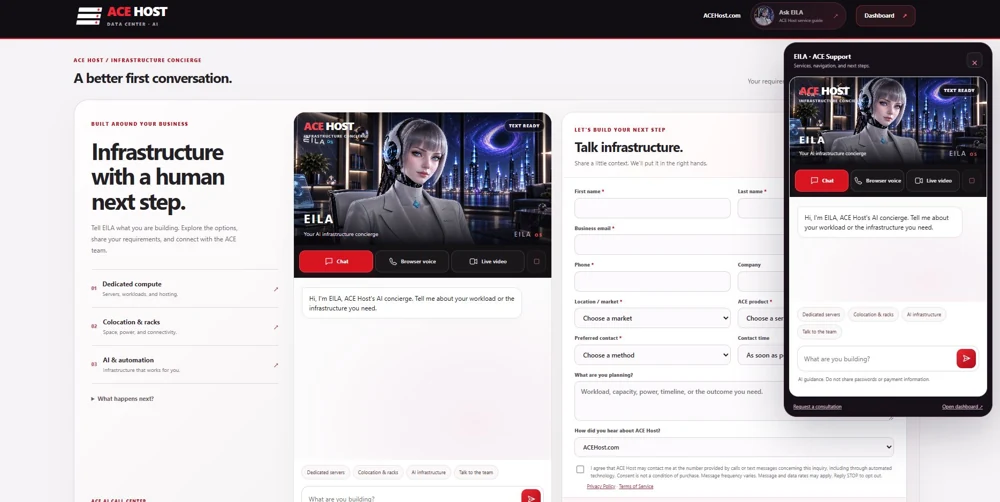
Task: Open the ACE product dropdown
Action: coord(761,318)
